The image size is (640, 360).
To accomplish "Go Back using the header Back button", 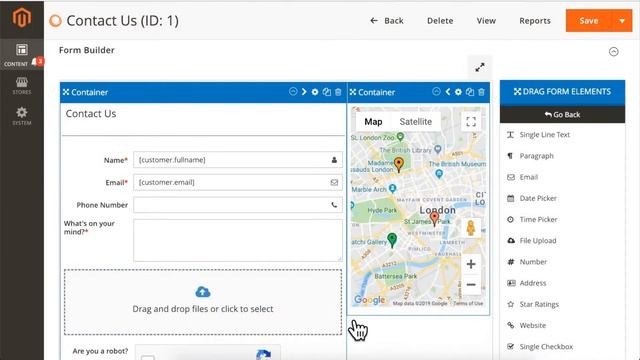I will pos(387,21).
